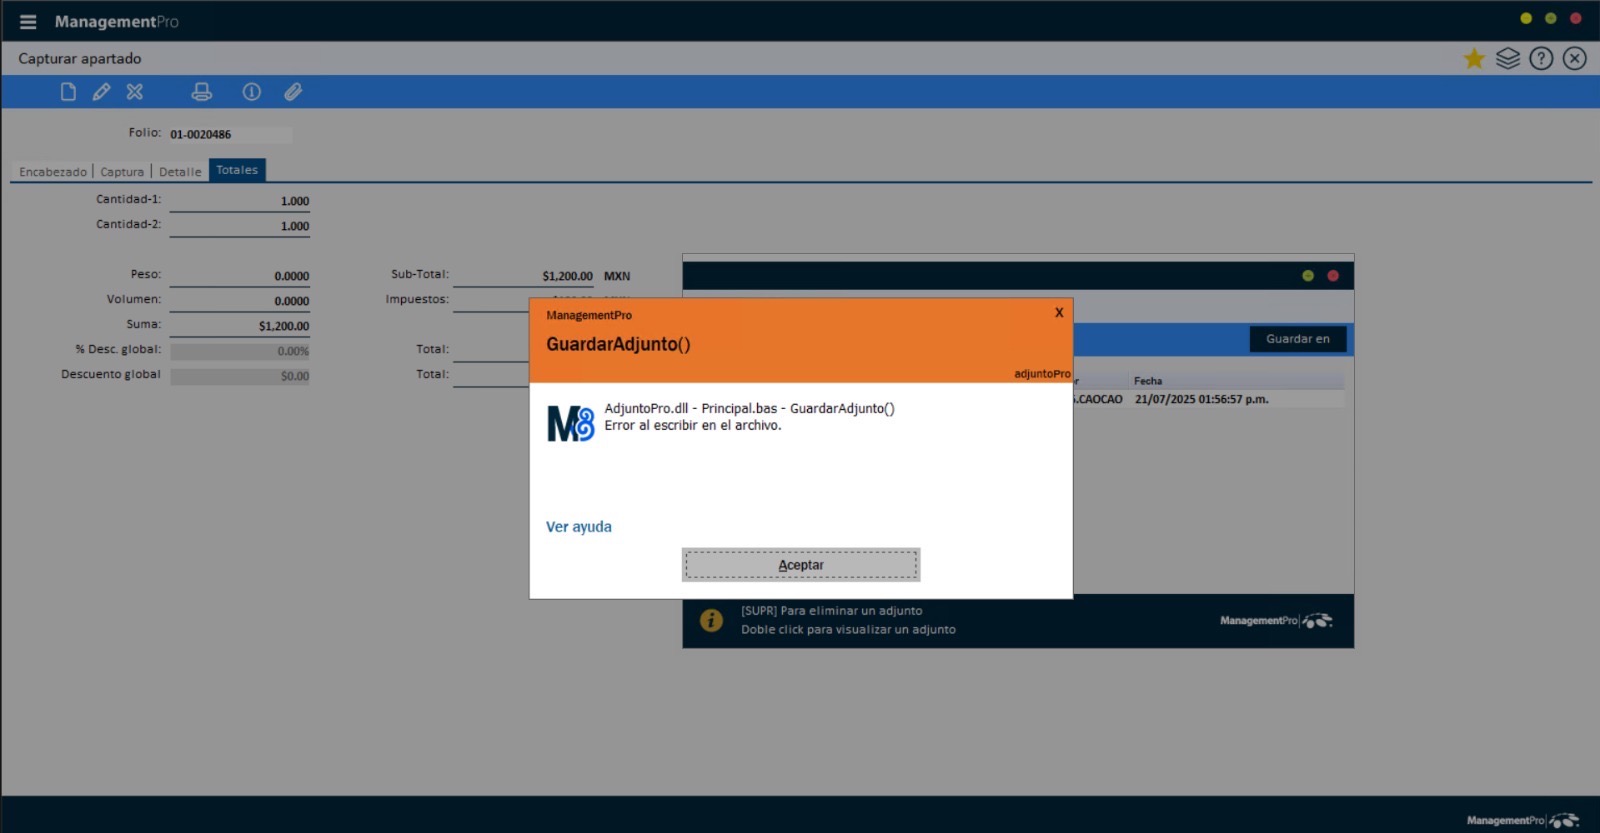Click the paperclip attachment toolbar icon
1600x833 pixels.
click(293, 92)
